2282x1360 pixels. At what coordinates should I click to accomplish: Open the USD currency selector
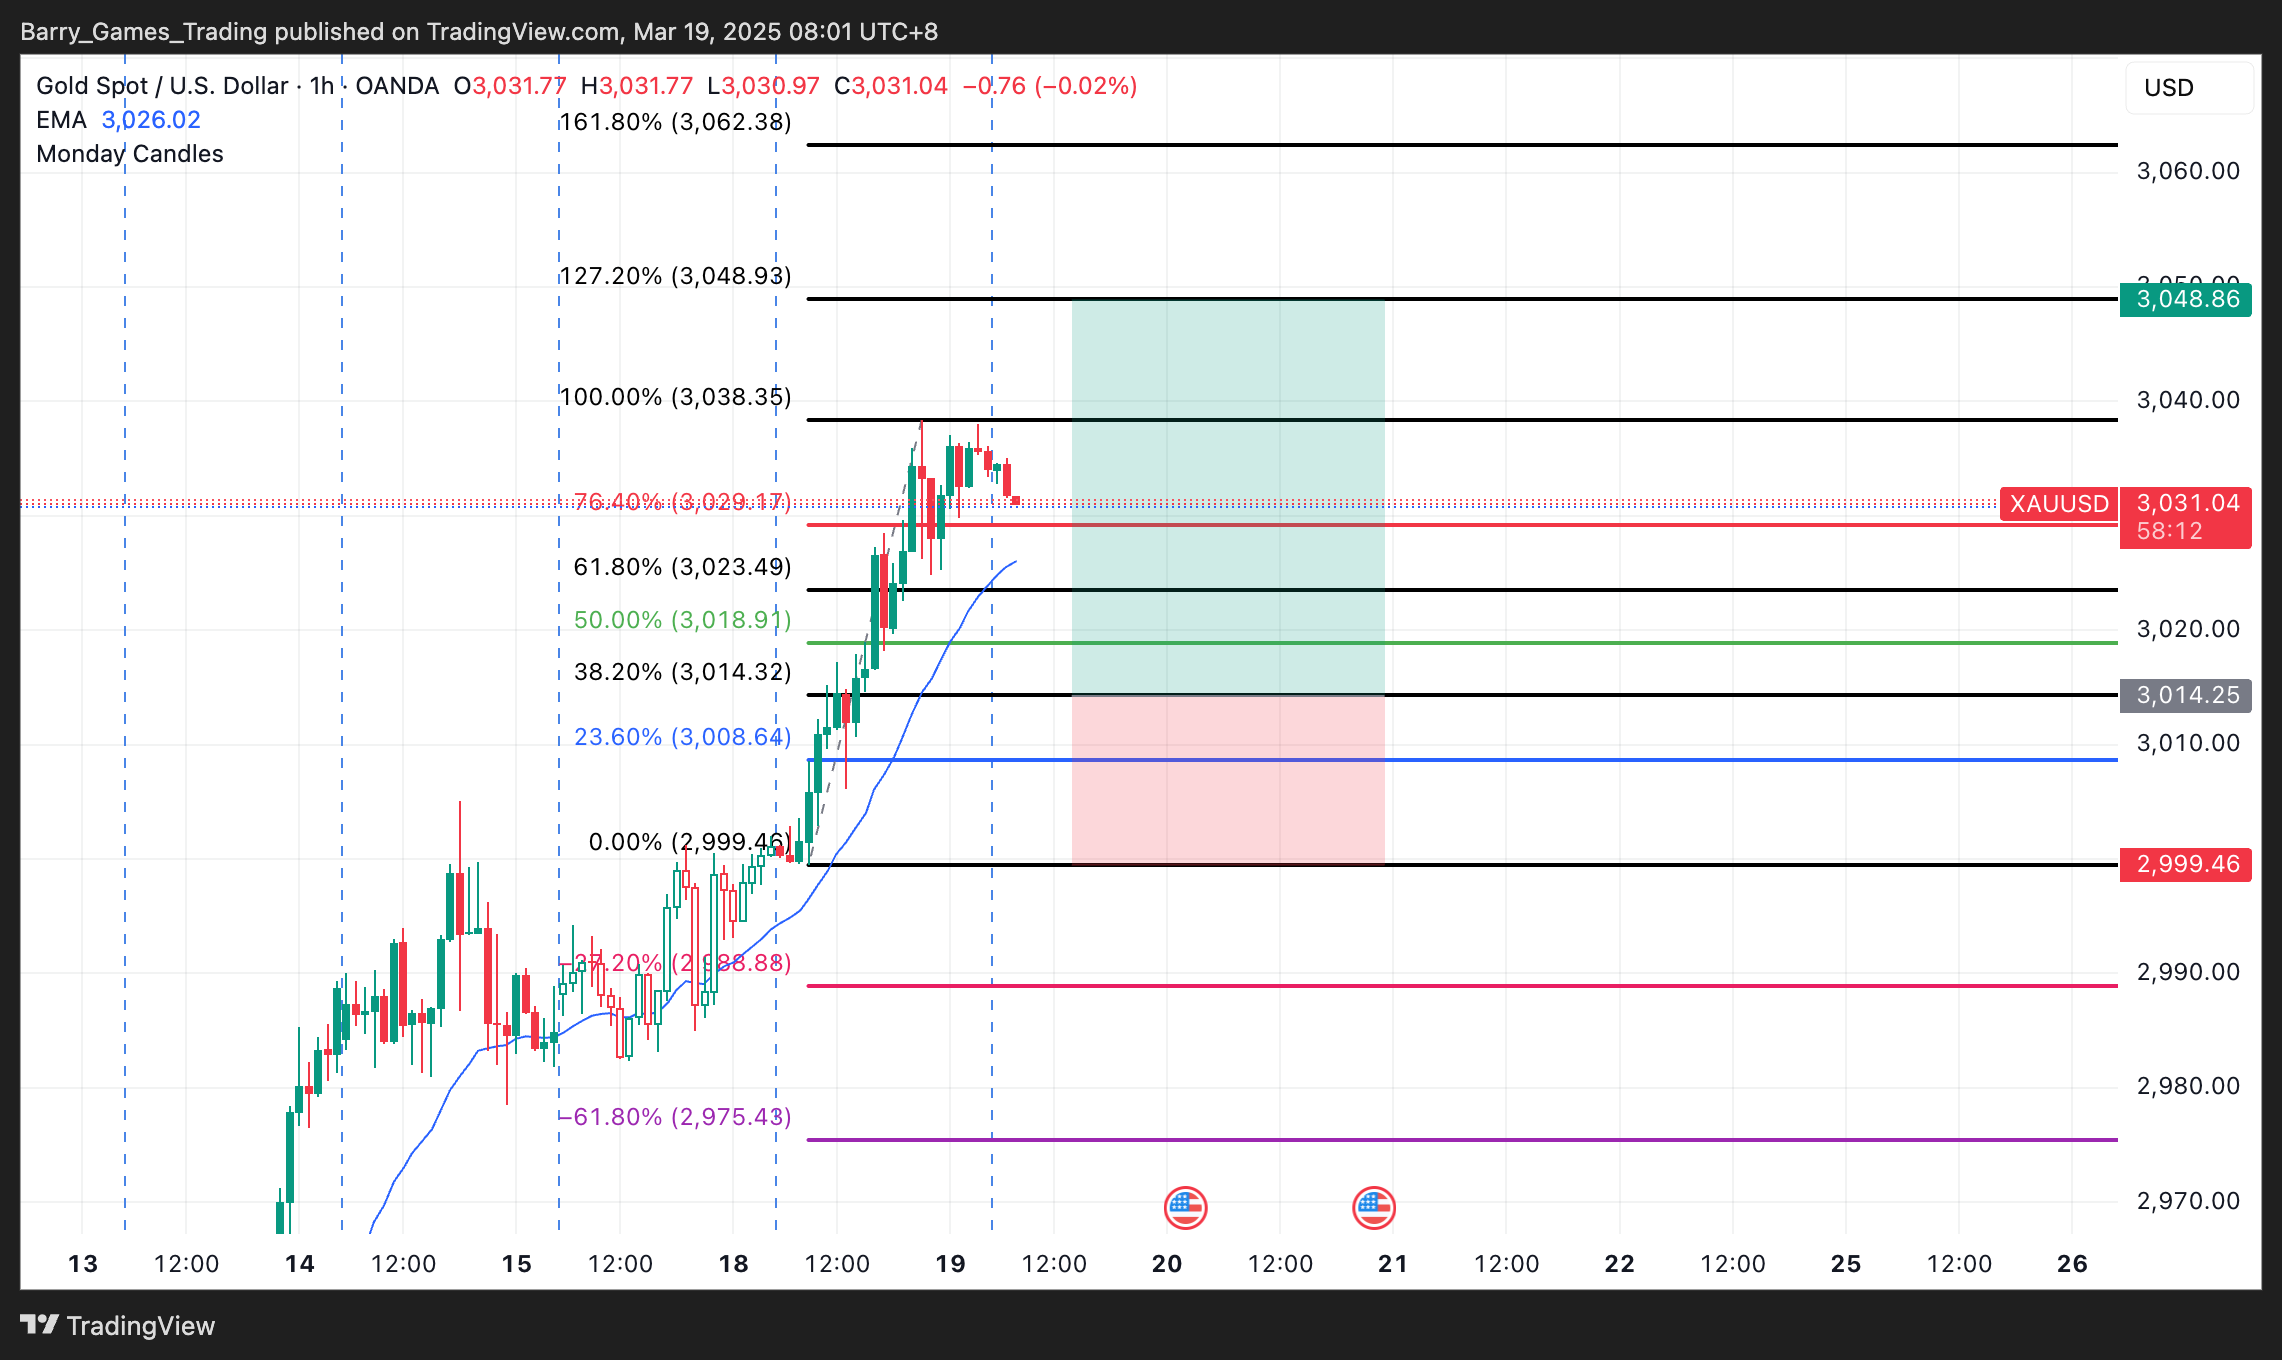coord(2188,88)
